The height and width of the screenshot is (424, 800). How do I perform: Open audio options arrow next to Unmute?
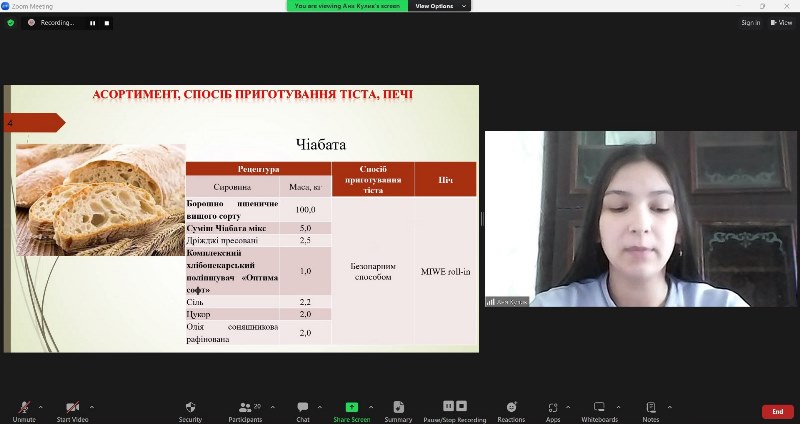41,407
